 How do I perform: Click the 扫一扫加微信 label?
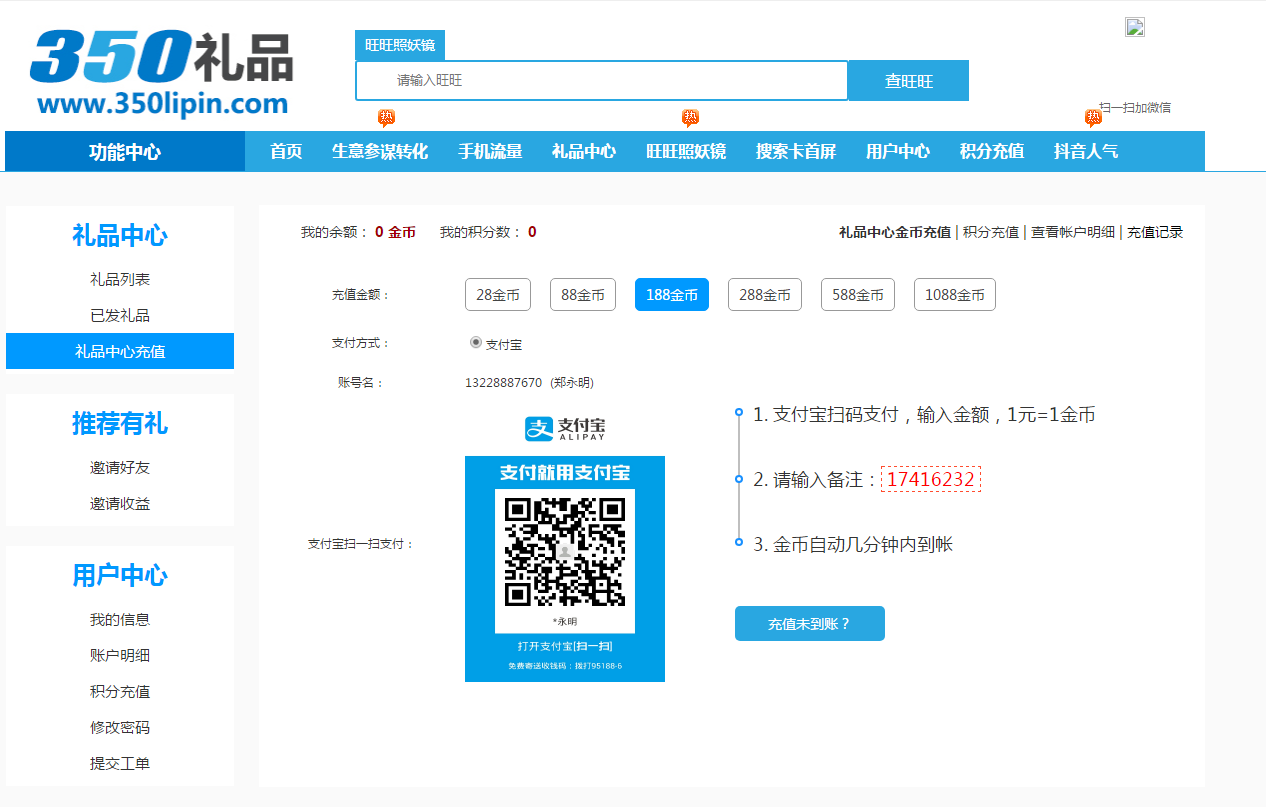point(1135,107)
